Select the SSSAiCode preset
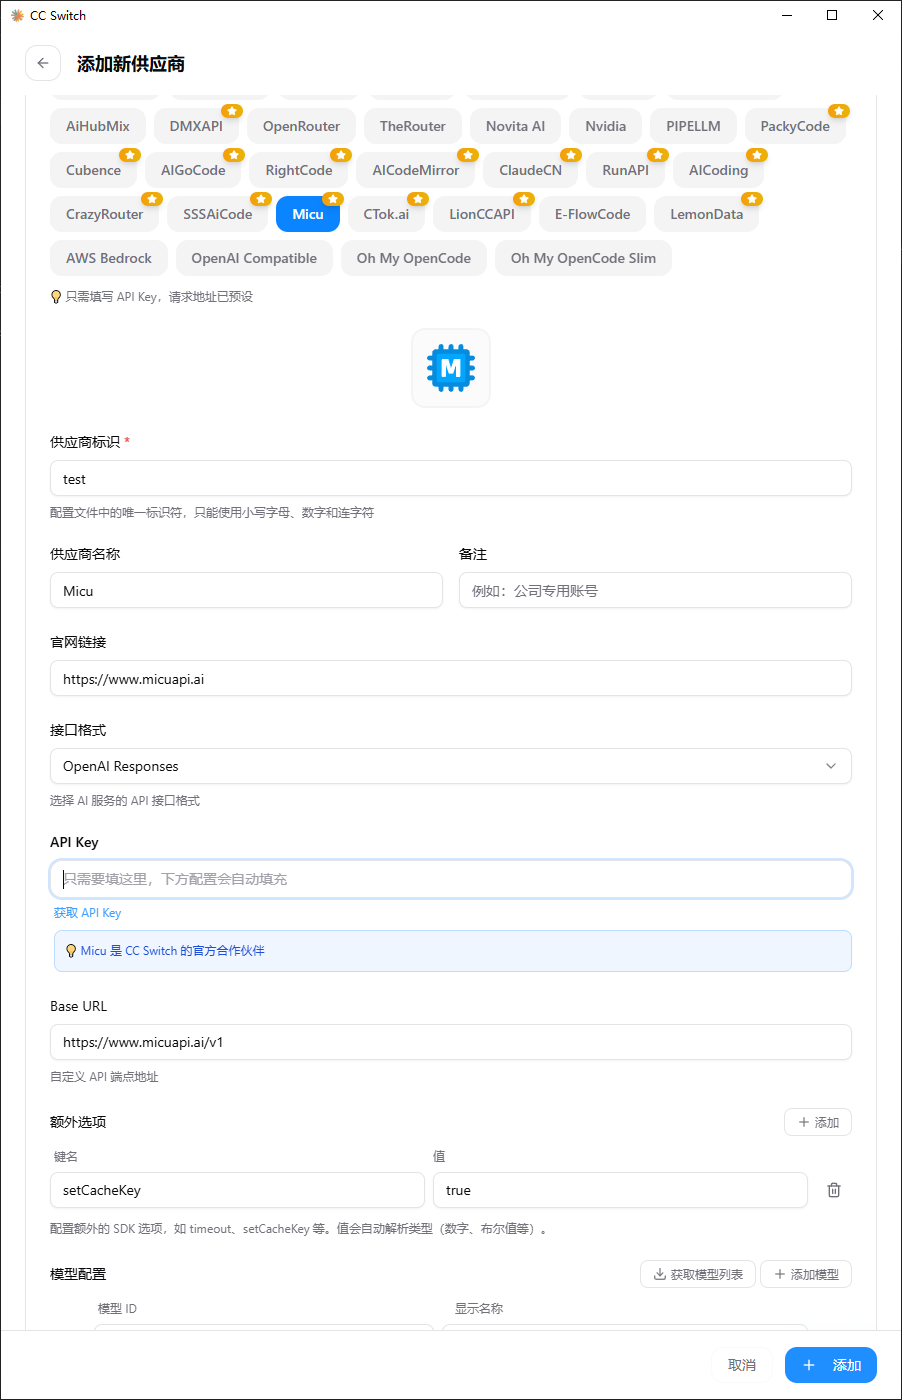 point(217,214)
